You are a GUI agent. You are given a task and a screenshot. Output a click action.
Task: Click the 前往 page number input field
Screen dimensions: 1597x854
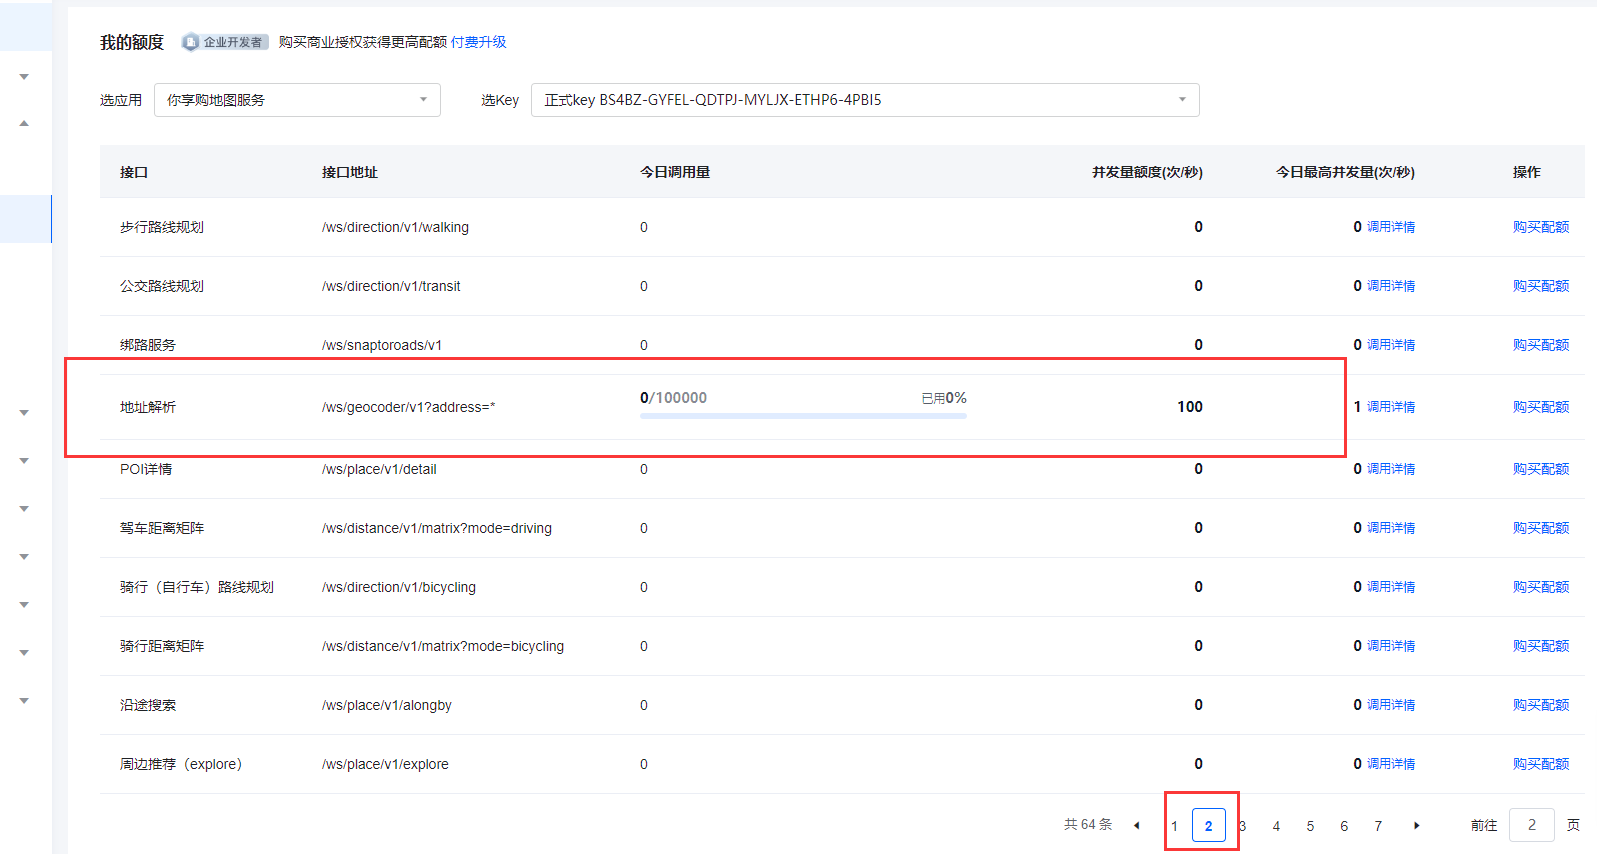tap(1531, 825)
